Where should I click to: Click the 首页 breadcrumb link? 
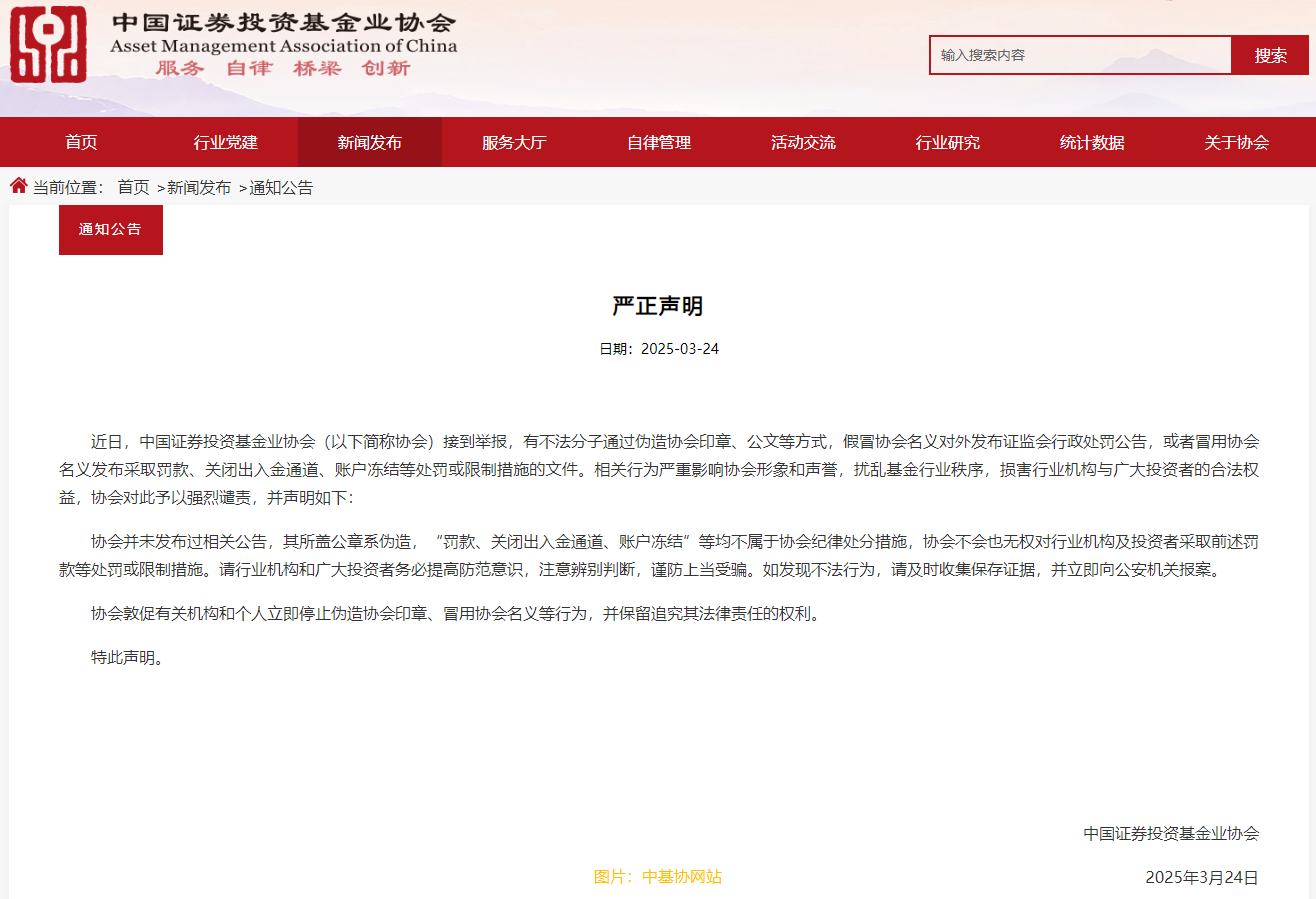click(133, 187)
